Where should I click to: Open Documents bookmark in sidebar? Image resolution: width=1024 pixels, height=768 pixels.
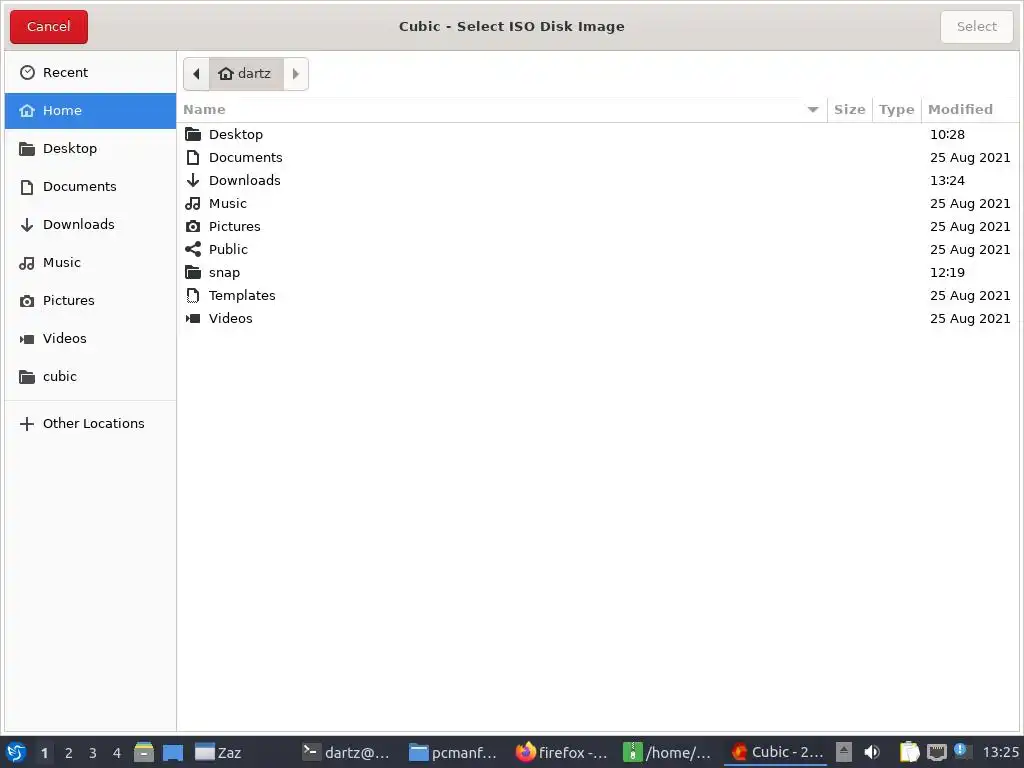[90, 186]
